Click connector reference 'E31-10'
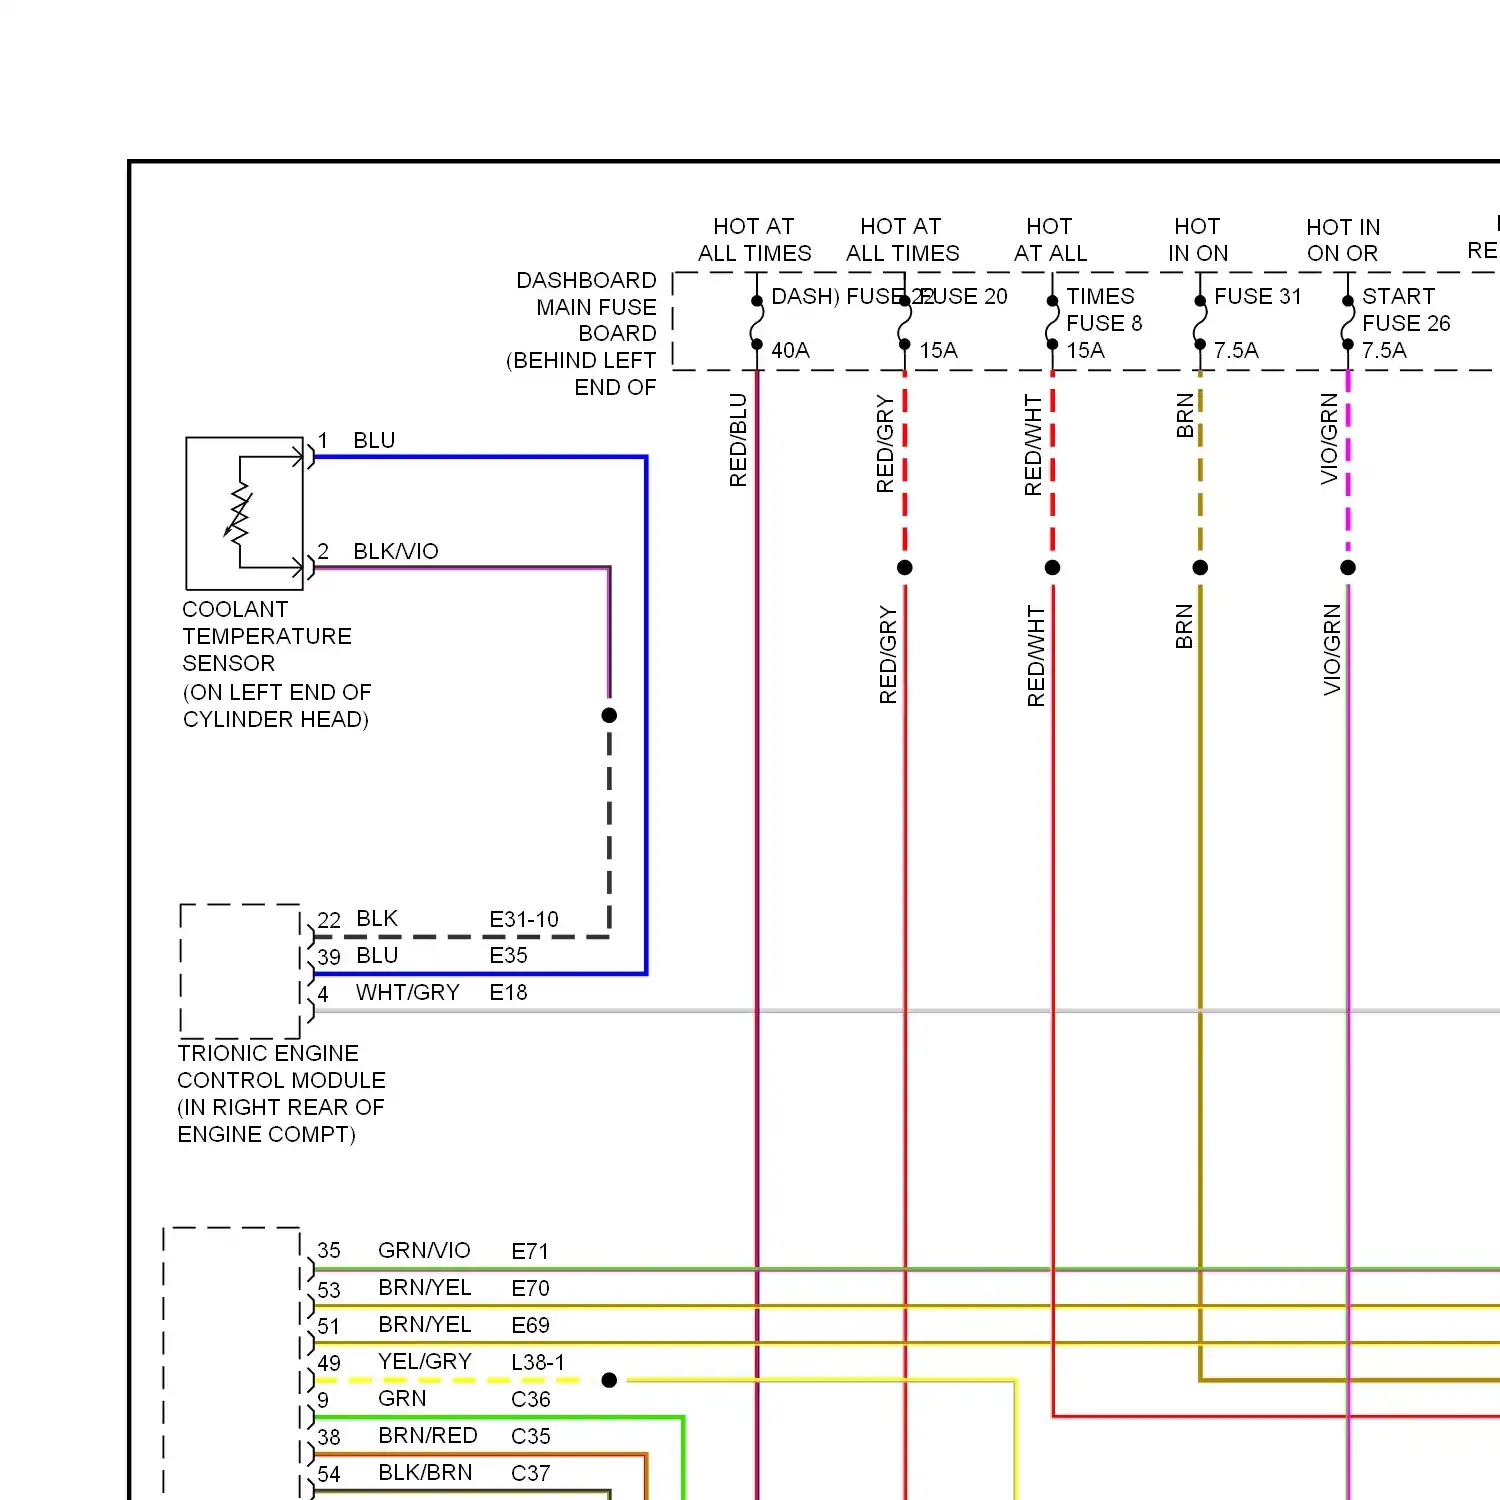 524,919
